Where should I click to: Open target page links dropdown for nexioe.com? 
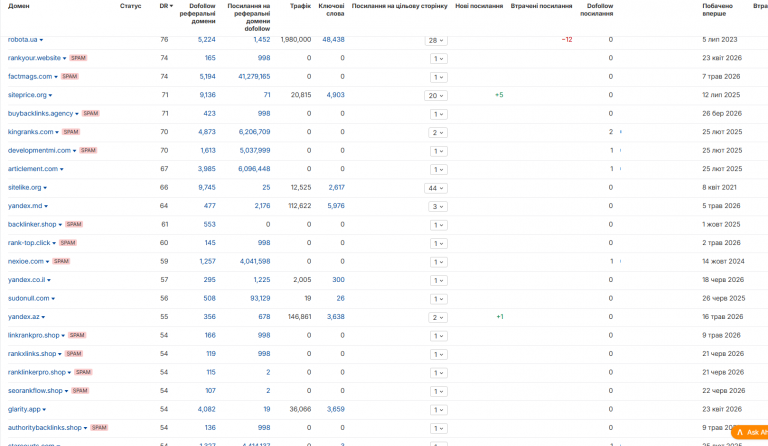click(x=438, y=262)
